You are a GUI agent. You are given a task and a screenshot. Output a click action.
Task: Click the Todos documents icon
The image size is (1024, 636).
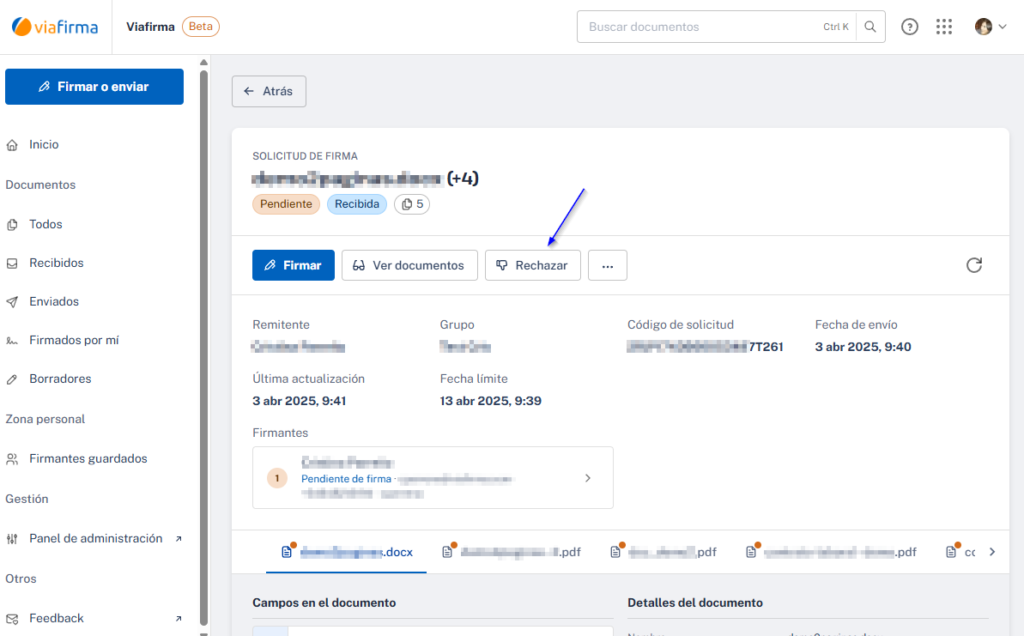pyautogui.click(x=12, y=225)
